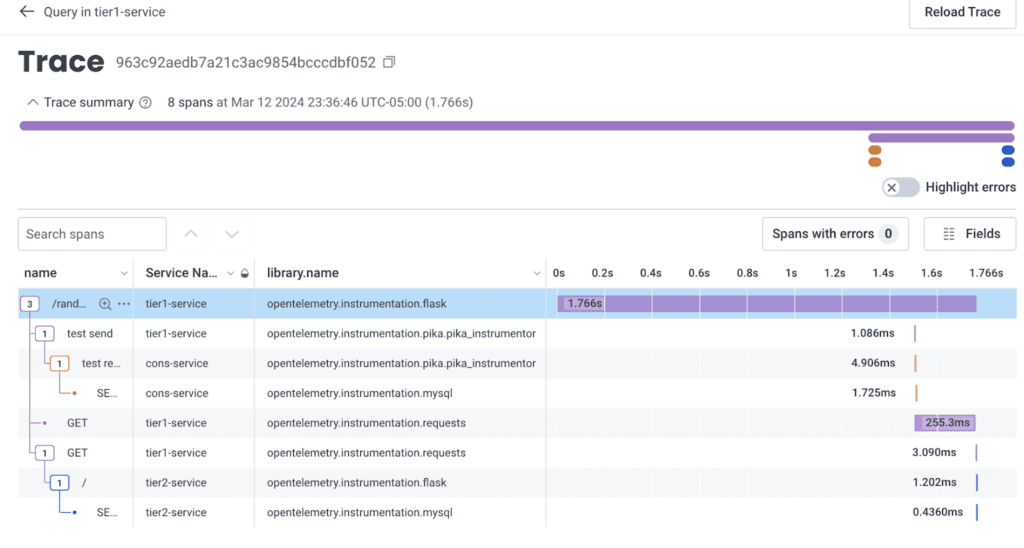Click the Reload Trace button
Viewport: 1024px width, 548px height.
click(962, 12)
